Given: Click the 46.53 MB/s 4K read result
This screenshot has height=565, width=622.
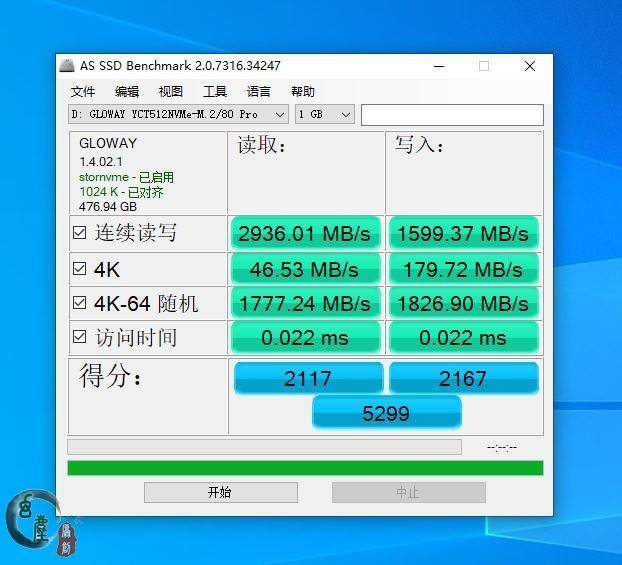Looking at the screenshot, I should point(305,269).
